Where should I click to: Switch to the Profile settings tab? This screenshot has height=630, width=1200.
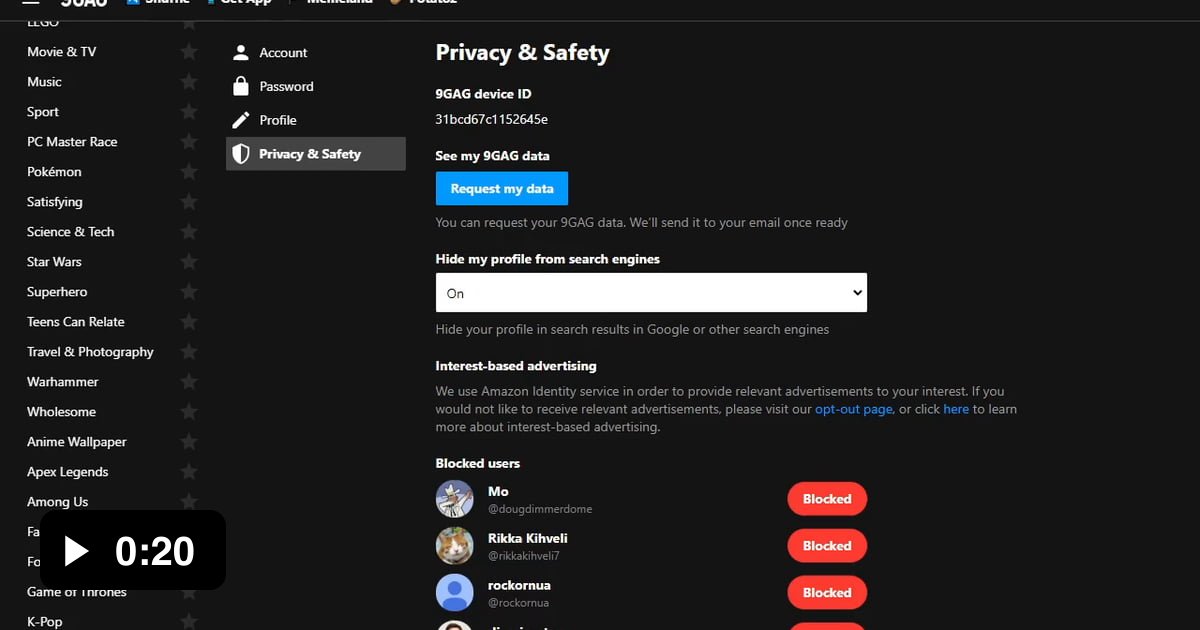point(278,120)
